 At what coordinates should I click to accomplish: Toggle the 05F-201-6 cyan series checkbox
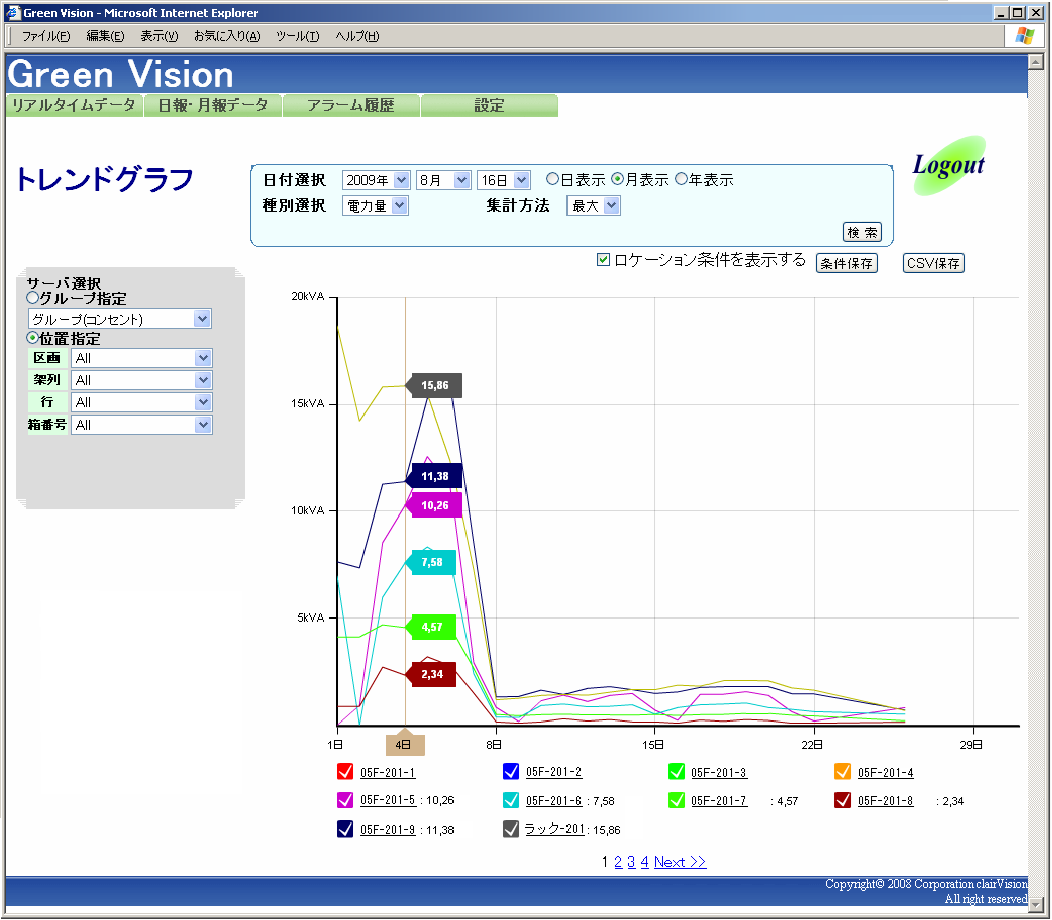coord(511,800)
